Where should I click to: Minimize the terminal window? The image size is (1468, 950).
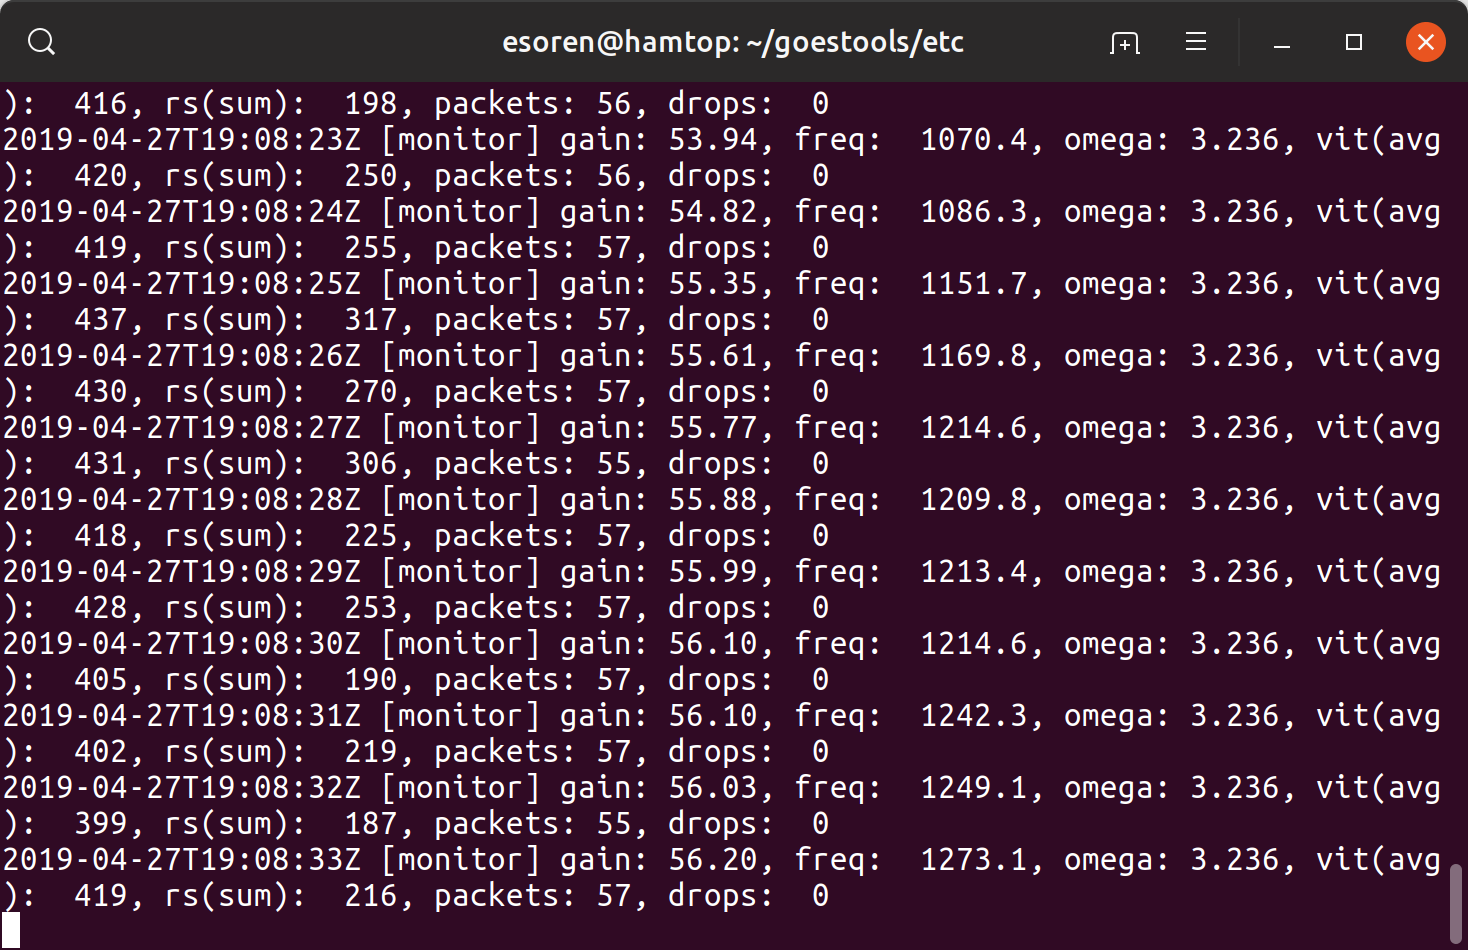pyautogui.click(x=1282, y=42)
